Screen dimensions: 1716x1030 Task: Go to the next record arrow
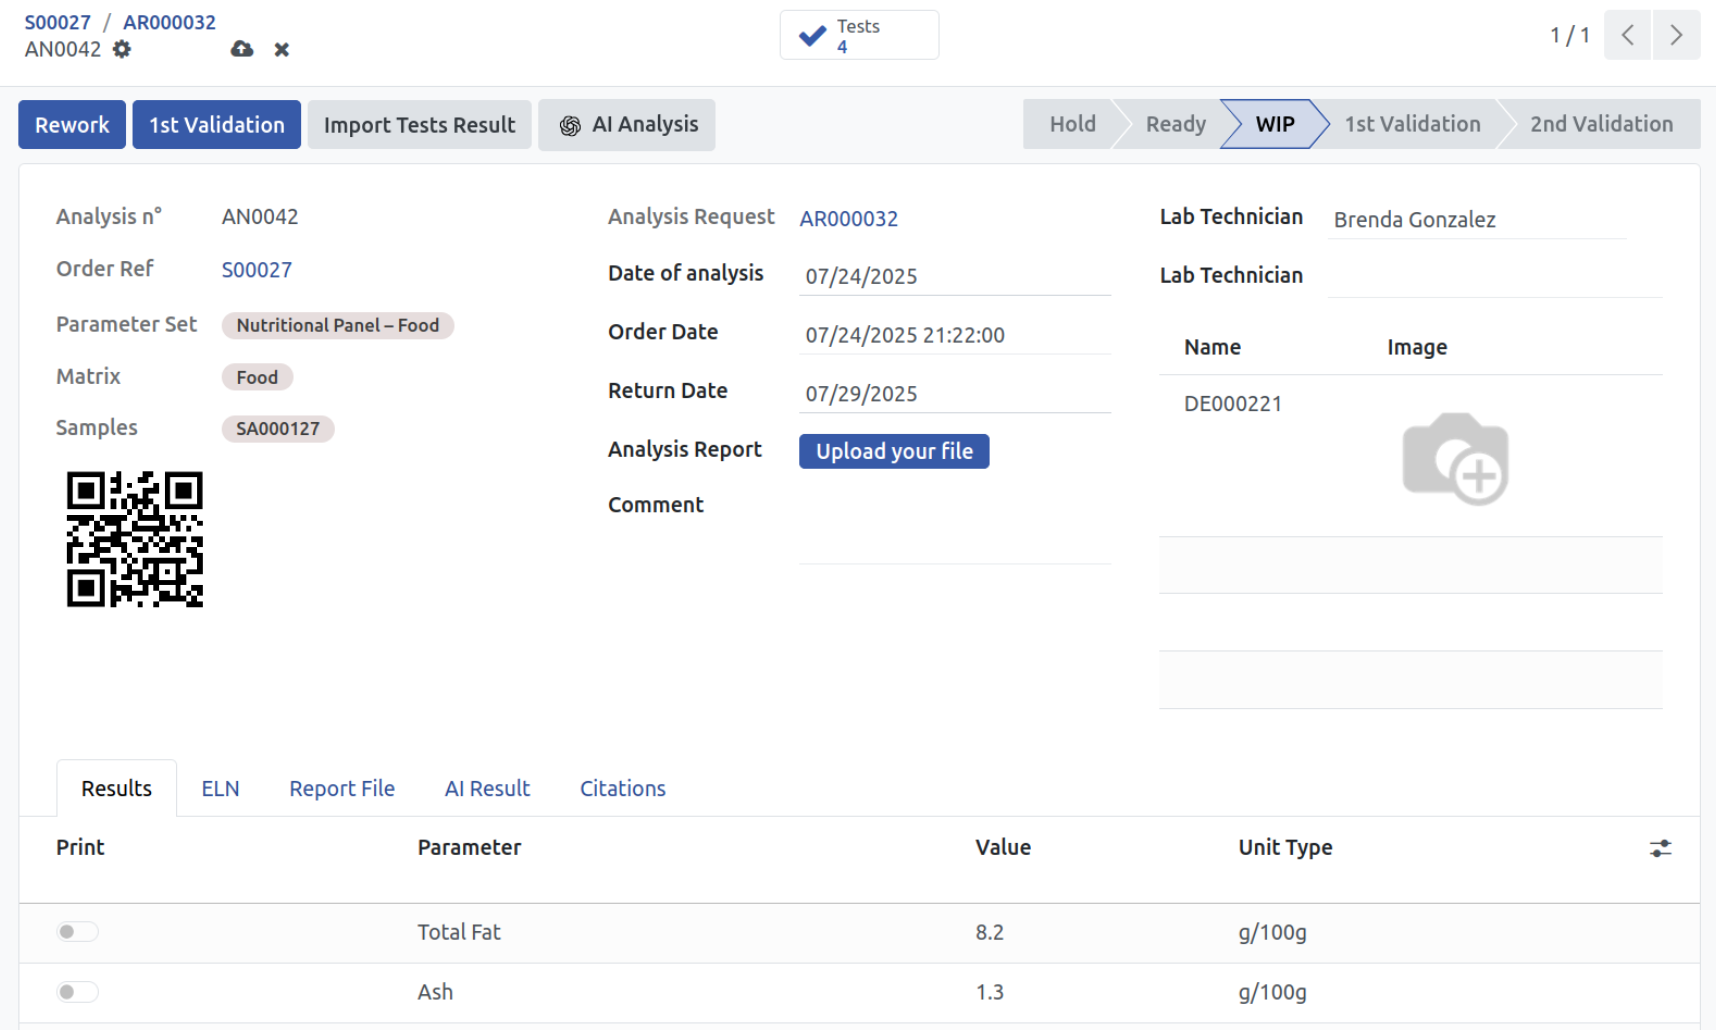[x=1676, y=35]
